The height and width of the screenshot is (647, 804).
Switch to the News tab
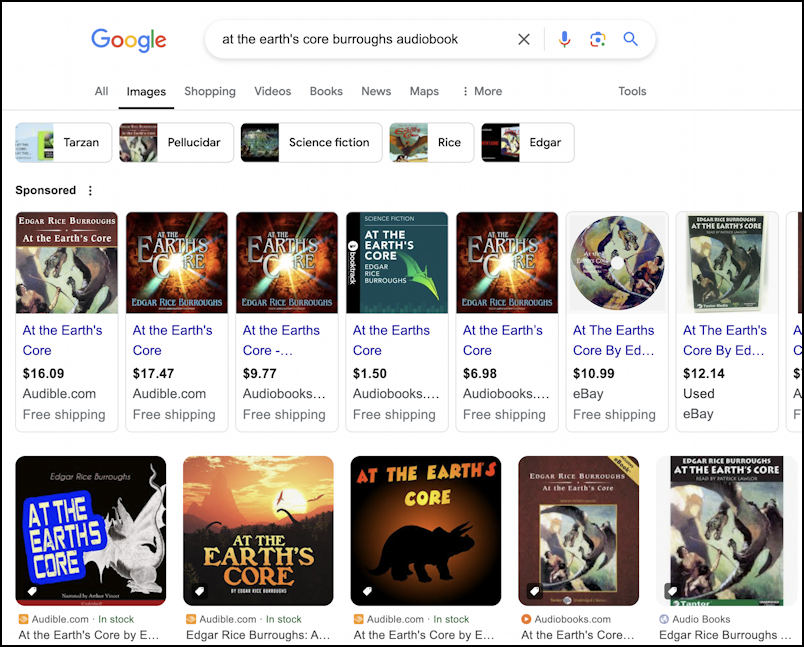376,91
